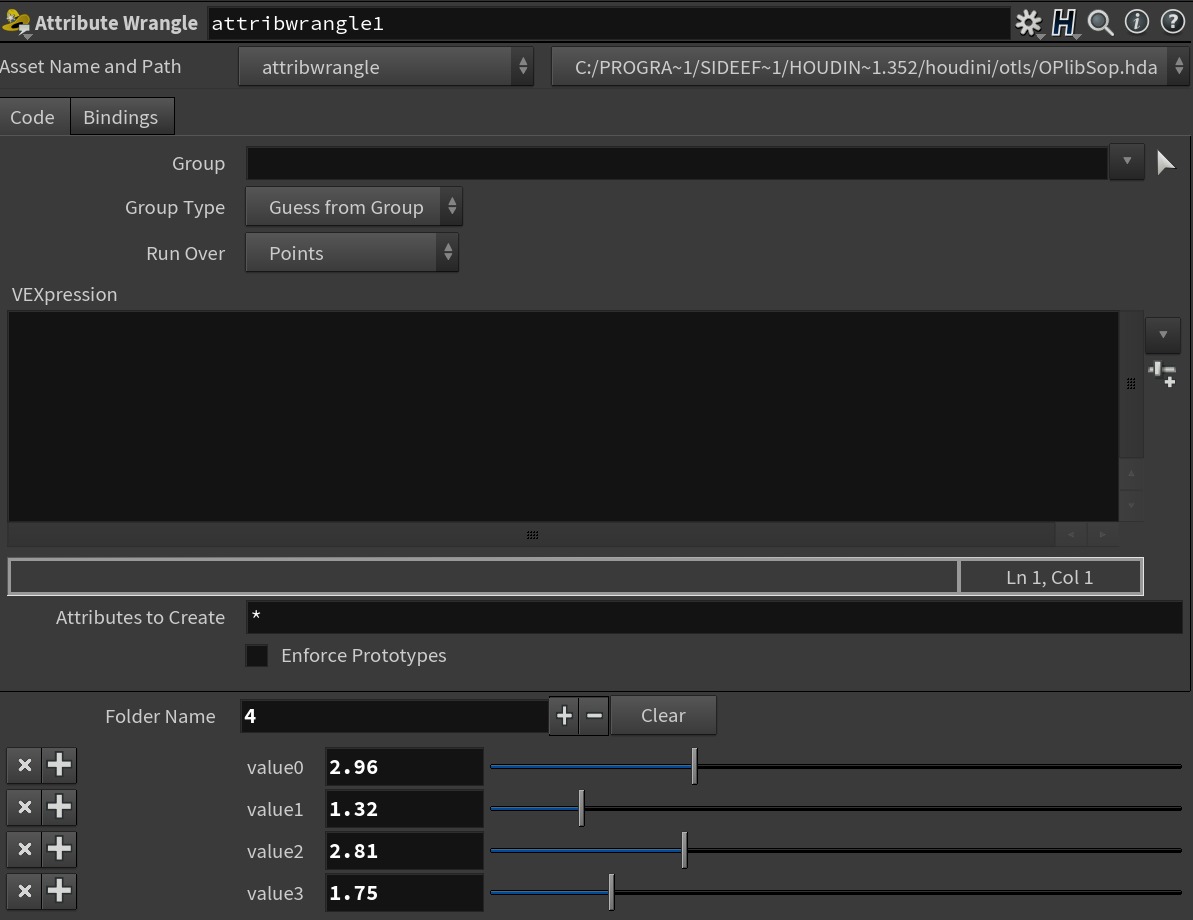Click the value1 slider handle
The width and height of the screenshot is (1193, 920).
pyautogui.click(x=581, y=808)
